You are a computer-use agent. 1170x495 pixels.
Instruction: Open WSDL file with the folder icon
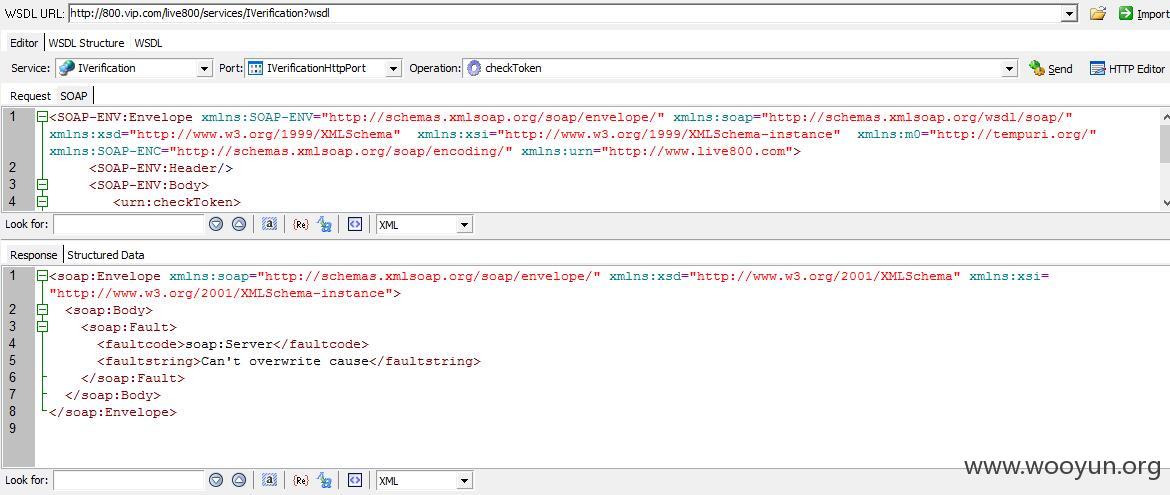[1097, 13]
